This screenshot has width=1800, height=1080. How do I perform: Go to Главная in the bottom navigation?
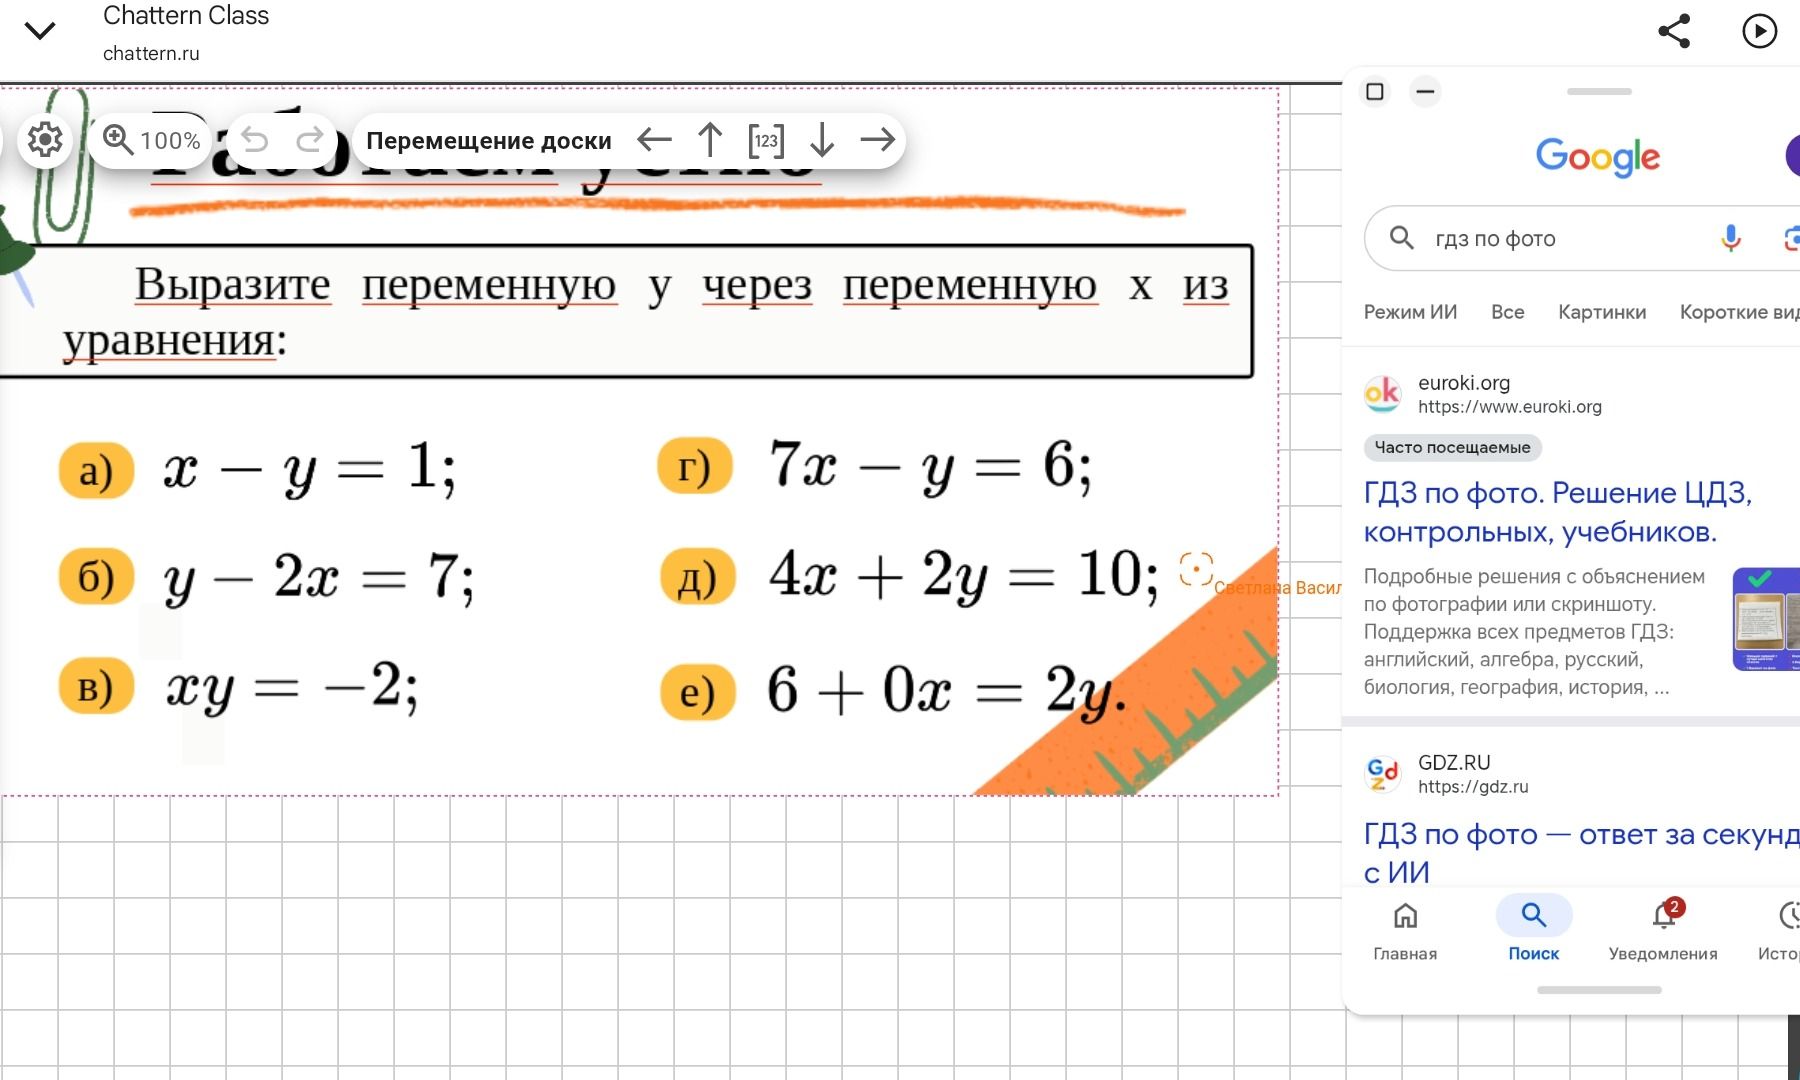point(1405,930)
